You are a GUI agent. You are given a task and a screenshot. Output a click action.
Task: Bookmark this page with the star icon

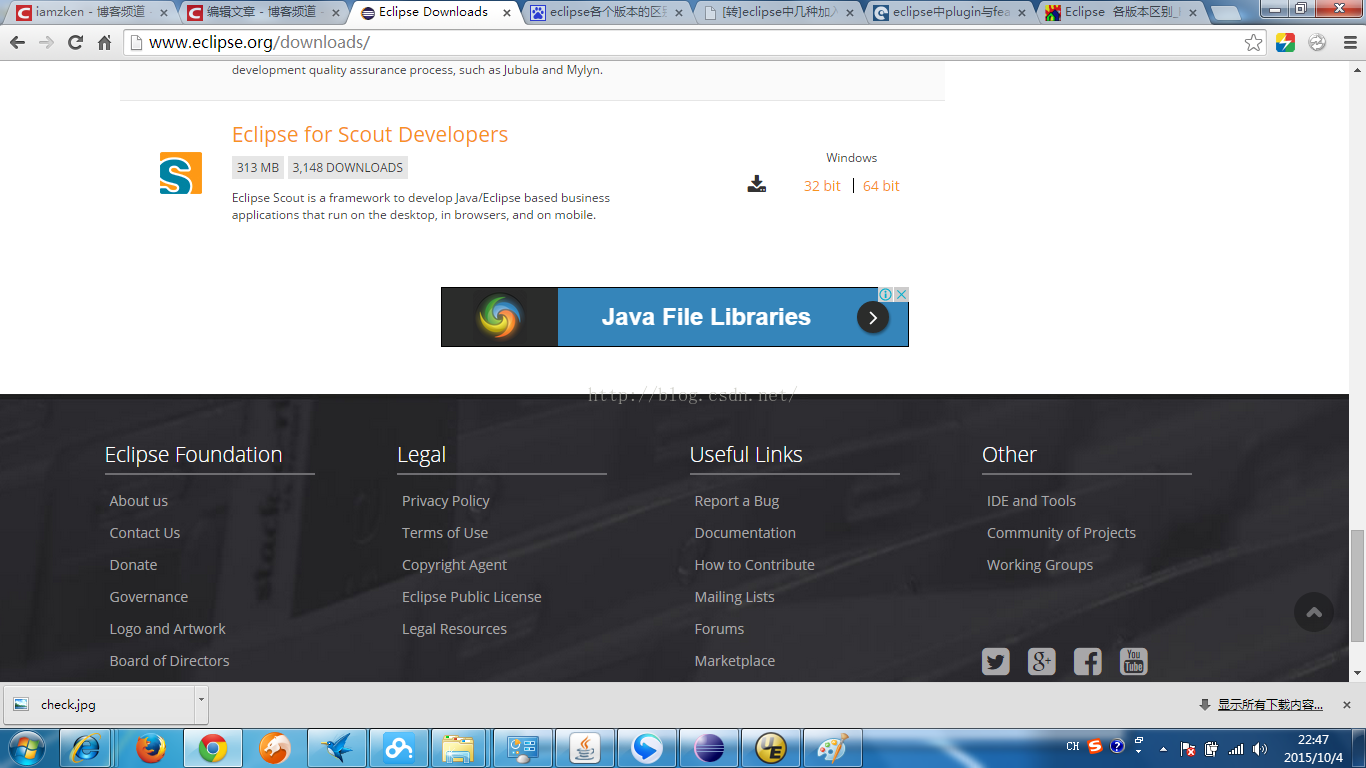(1253, 43)
